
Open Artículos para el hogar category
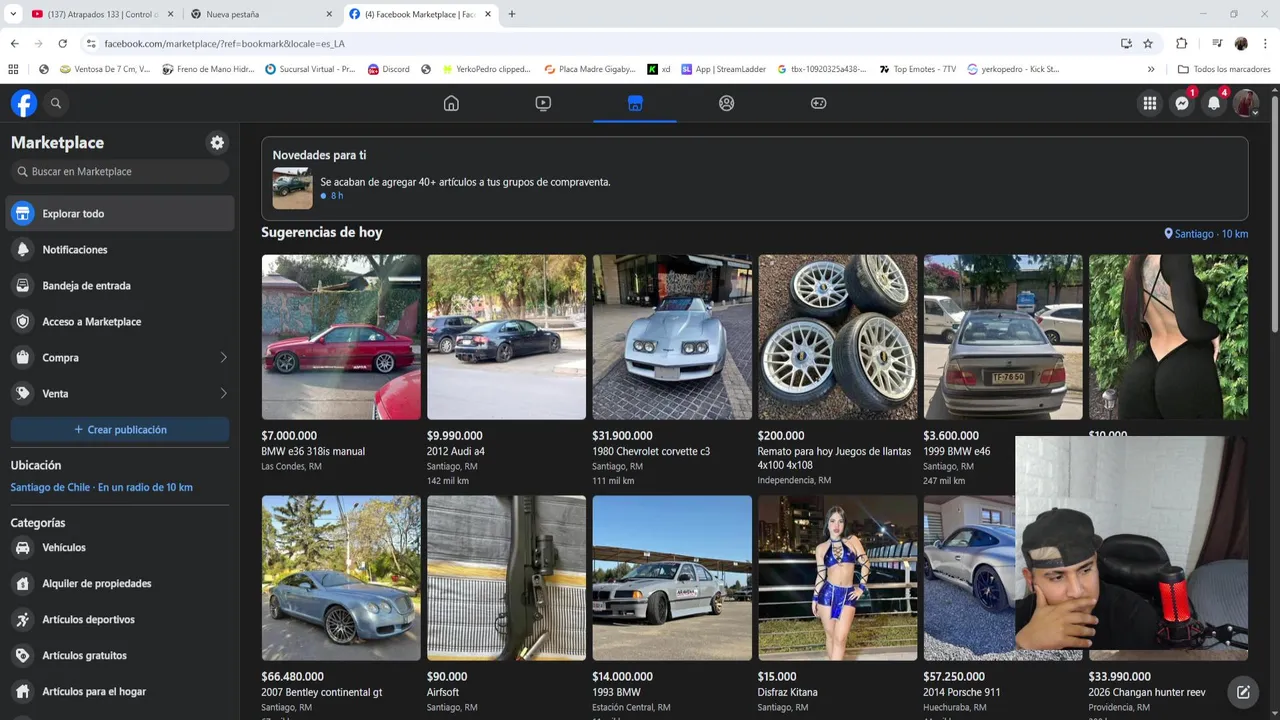(x=120, y=692)
